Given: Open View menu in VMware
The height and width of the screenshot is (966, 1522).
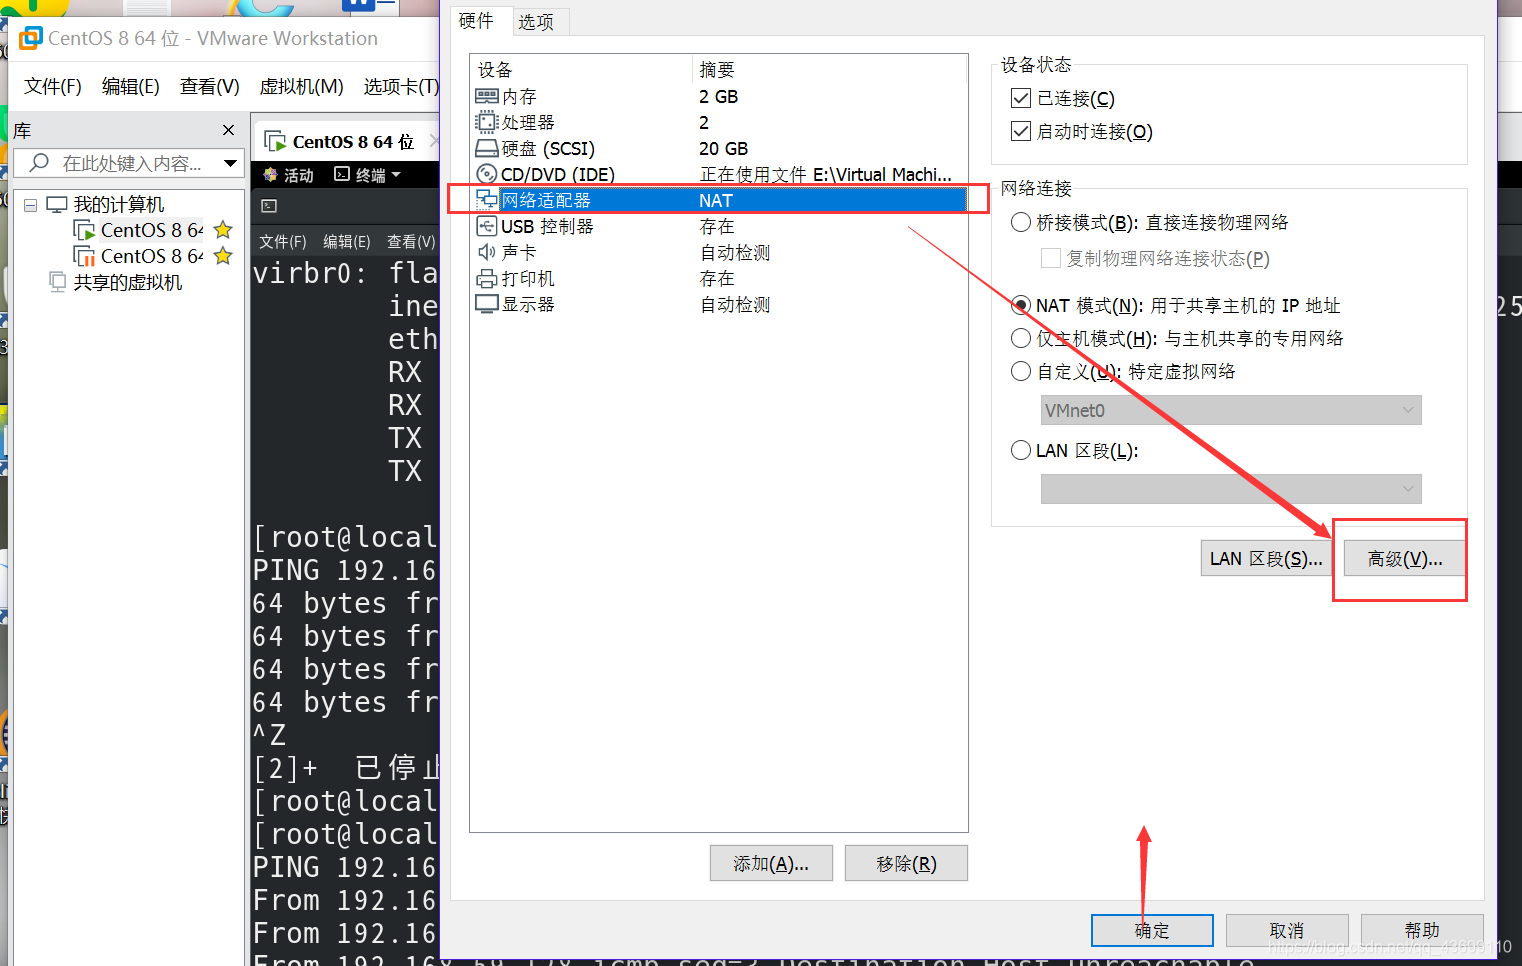Looking at the screenshot, I should (210, 86).
